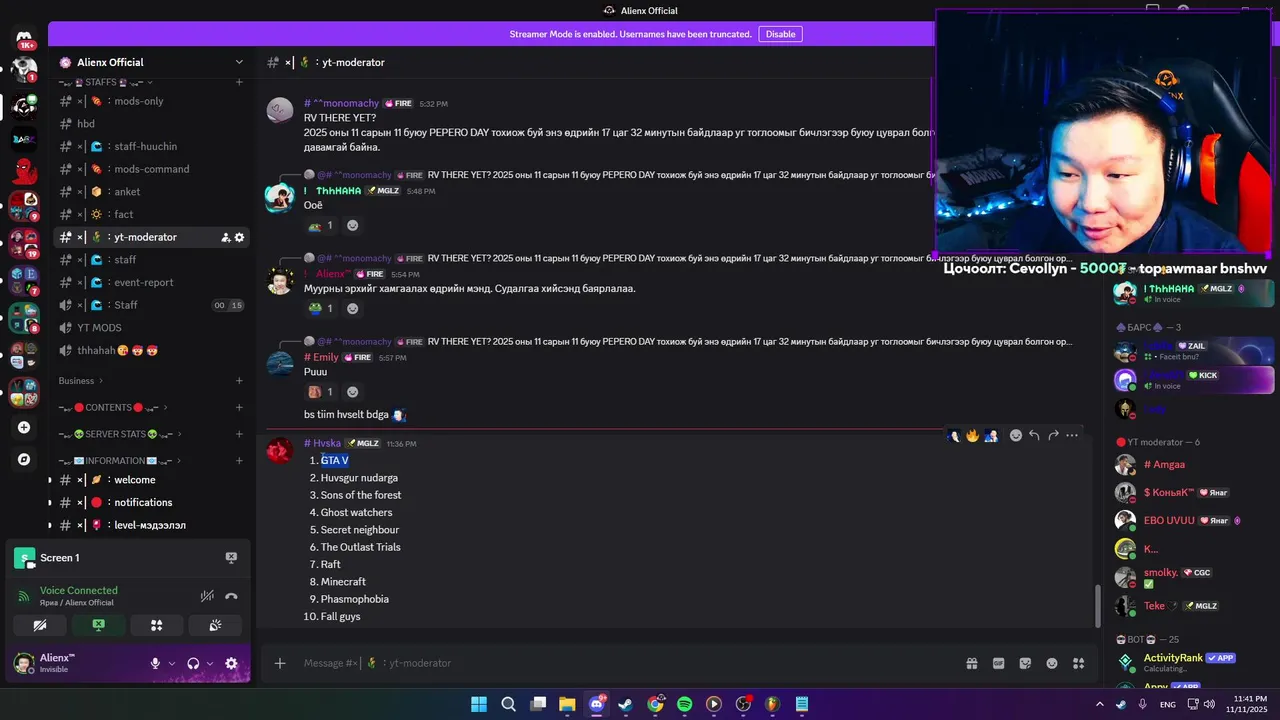Add reaction to Hvska's message
Screen dimensions: 1280x720
[x=1016, y=436]
